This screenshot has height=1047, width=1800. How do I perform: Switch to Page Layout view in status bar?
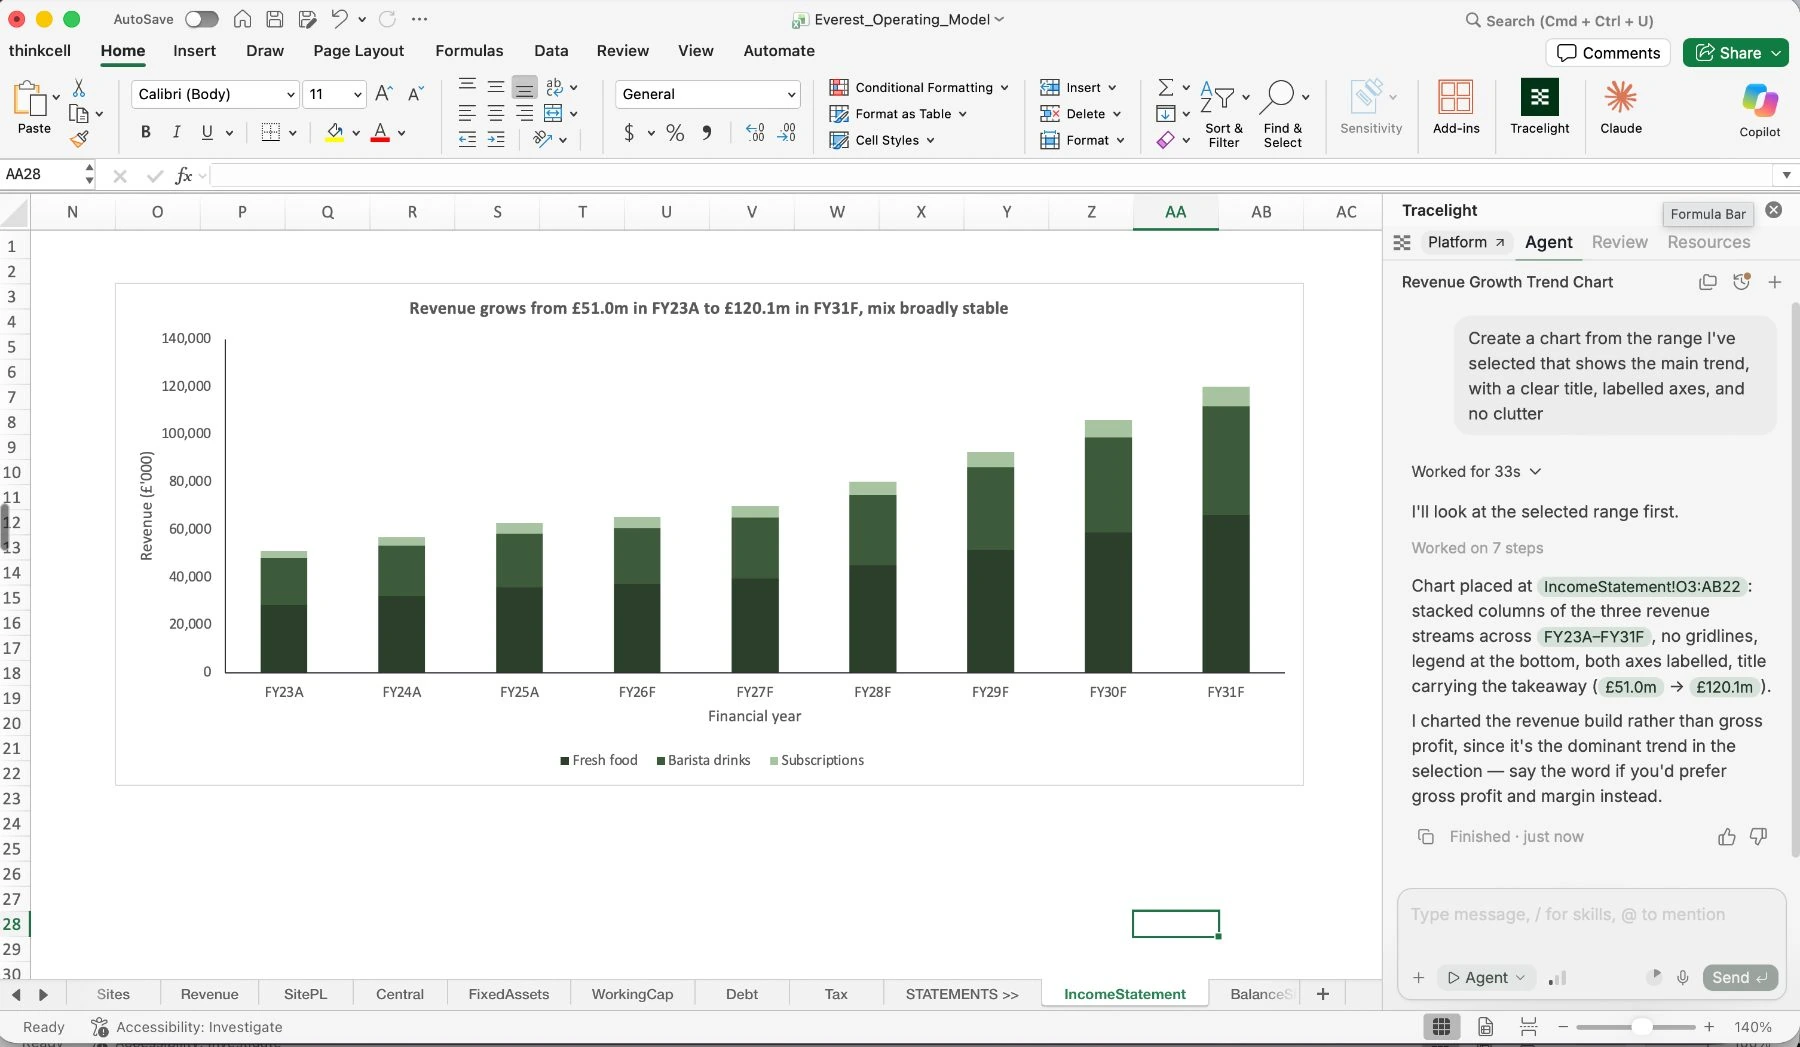[x=1485, y=1027]
